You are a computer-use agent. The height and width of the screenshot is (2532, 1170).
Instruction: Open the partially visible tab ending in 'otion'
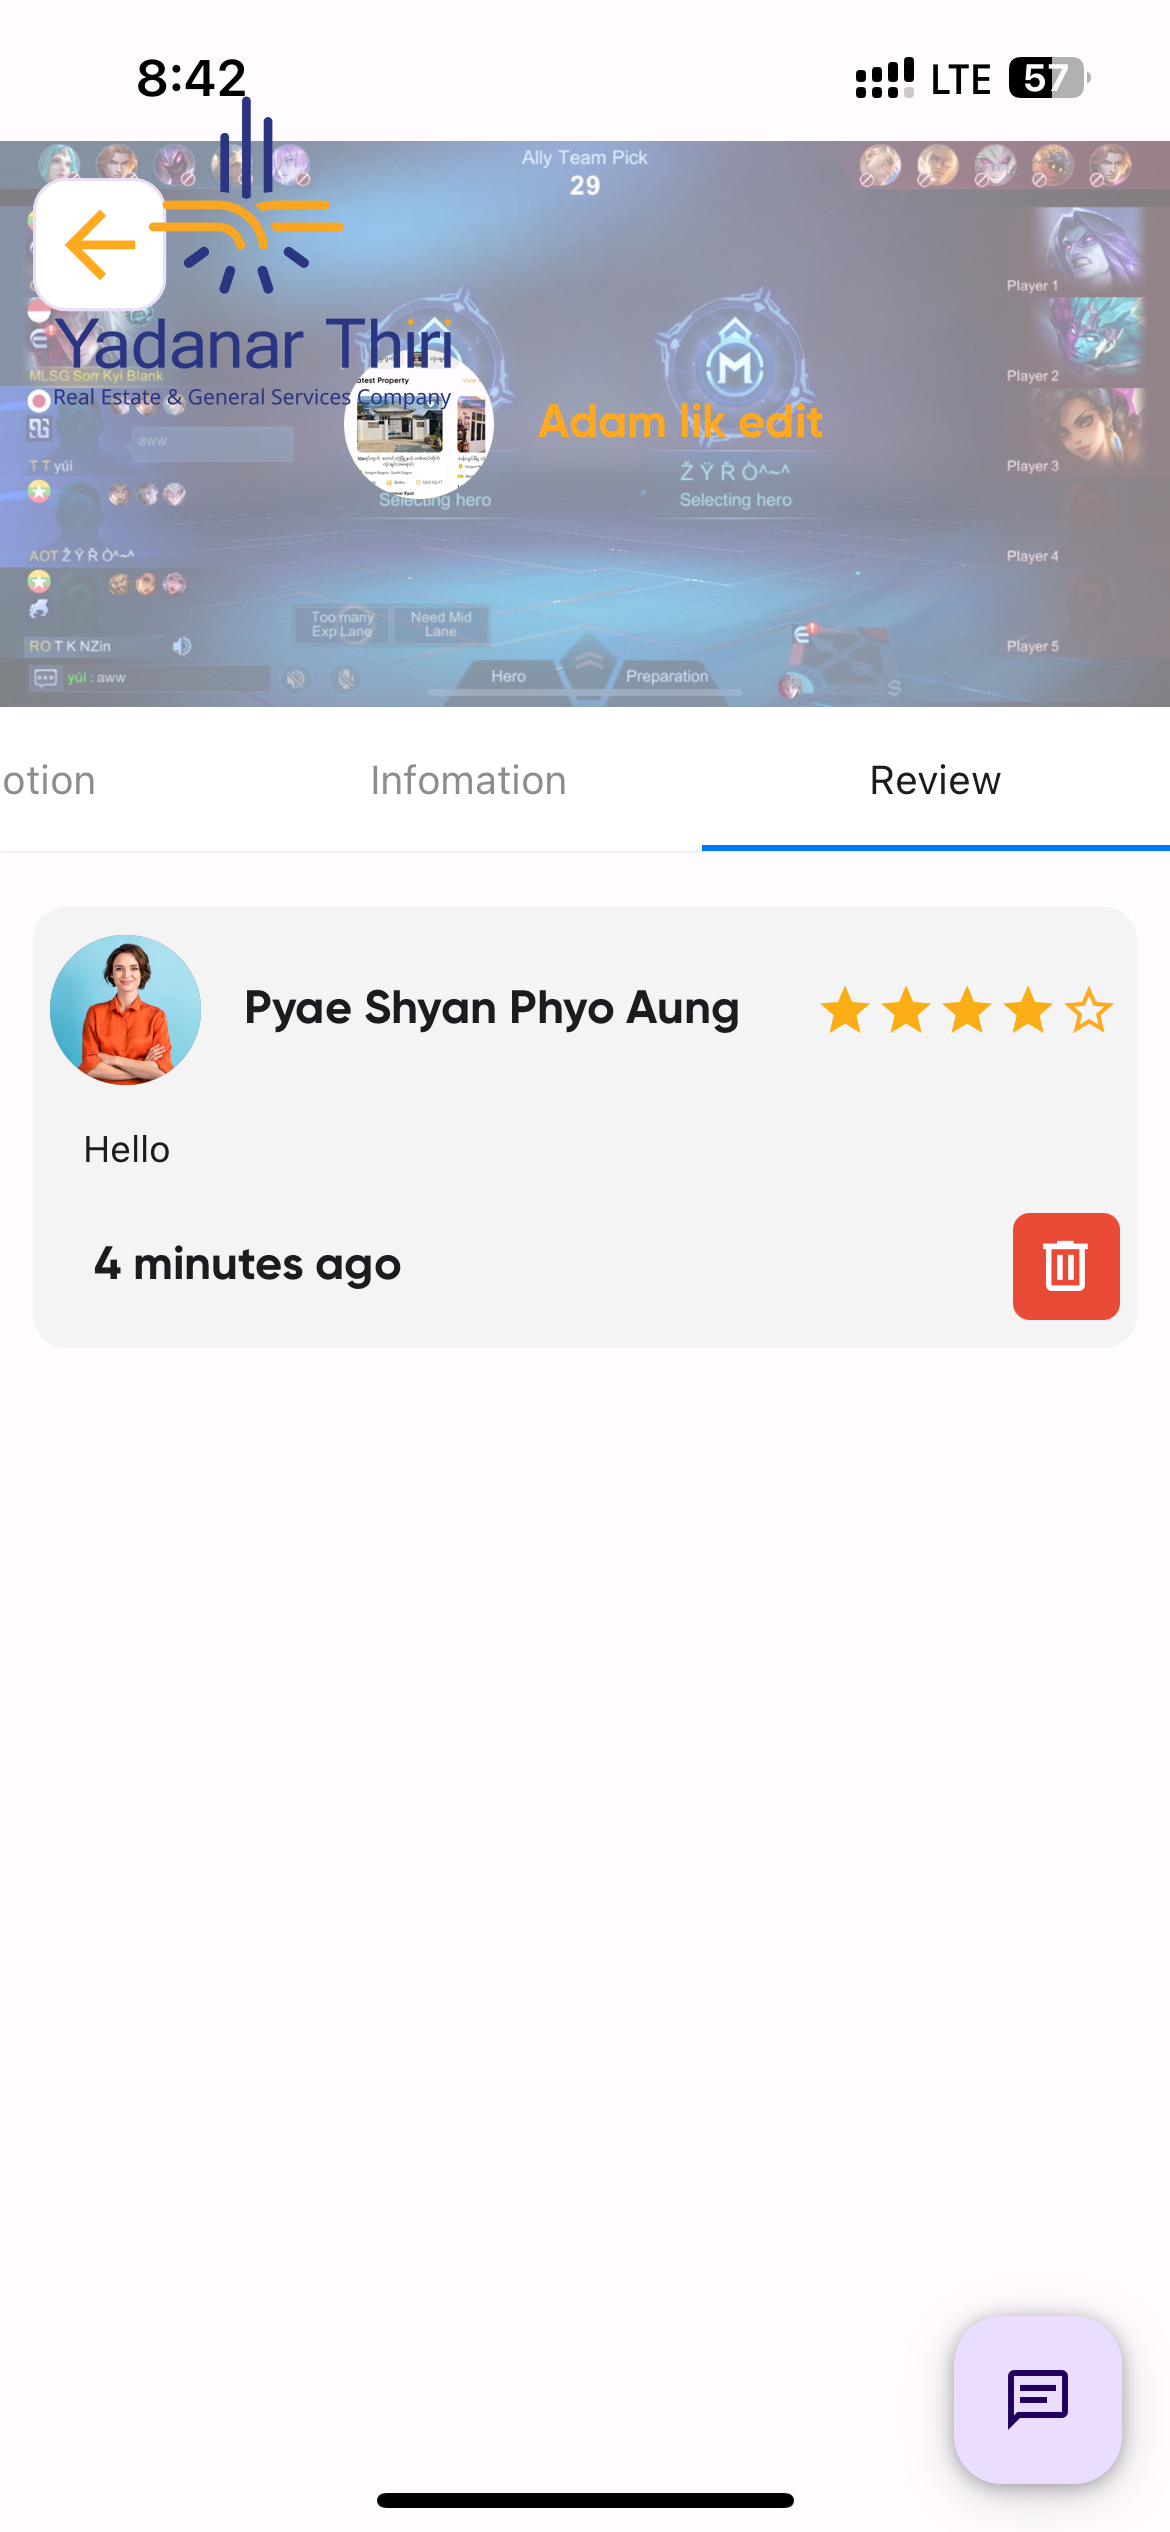tap(48, 781)
